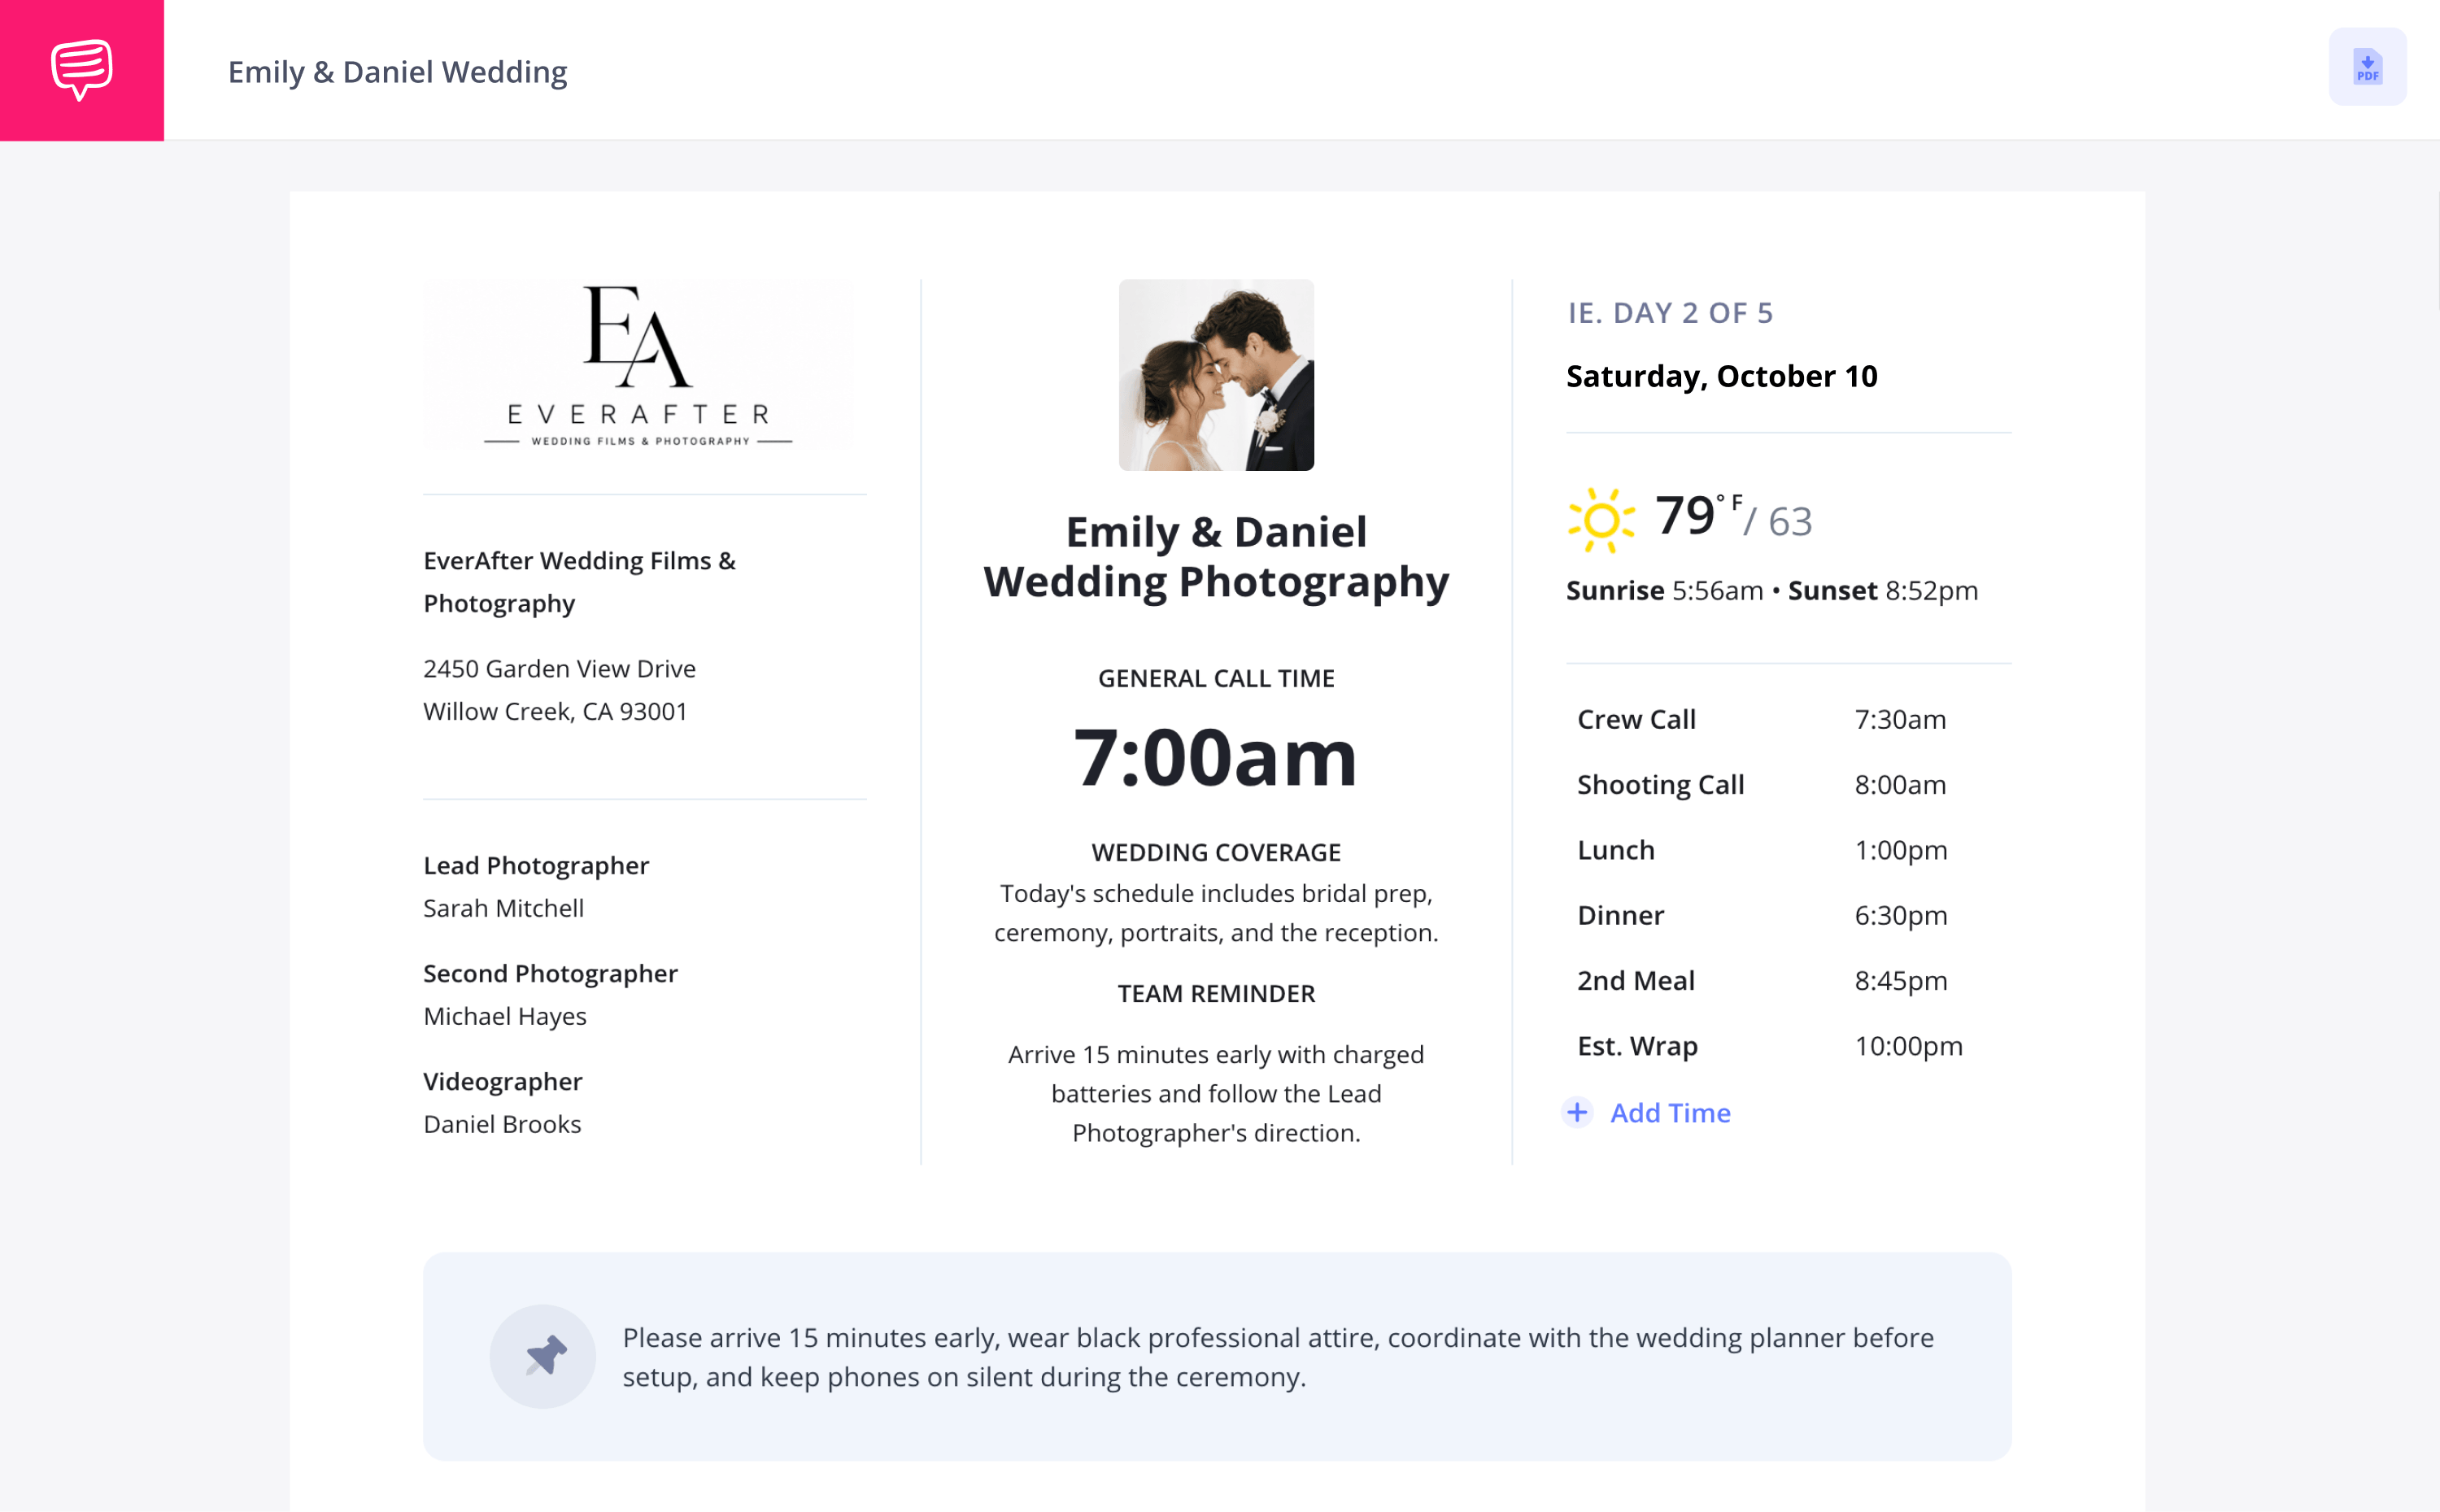The height and width of the screenshot is (1512, 2440).
Task: Edit the 7:00am general call time
Action: (1215, 757)
